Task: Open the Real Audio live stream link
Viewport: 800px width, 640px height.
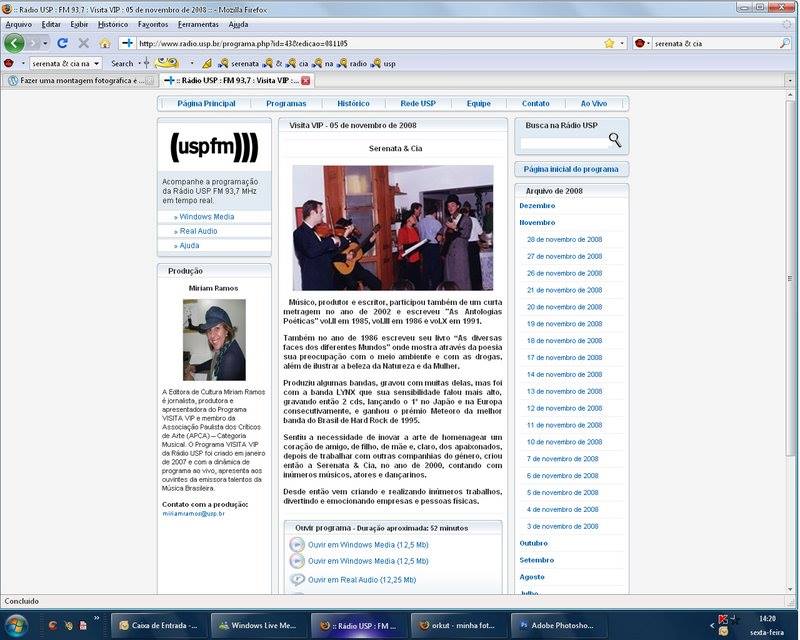Action: (x=198, y=231)
